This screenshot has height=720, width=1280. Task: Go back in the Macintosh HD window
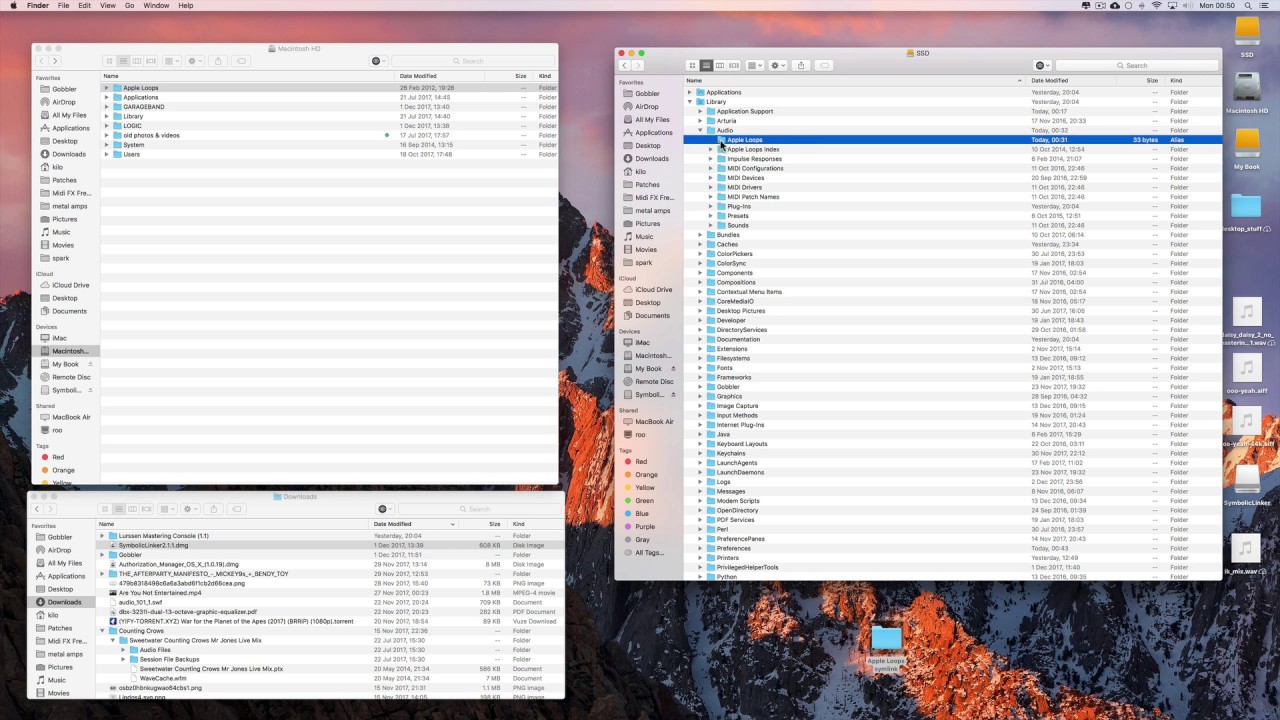pyautogui.click(x=42, y=61)
